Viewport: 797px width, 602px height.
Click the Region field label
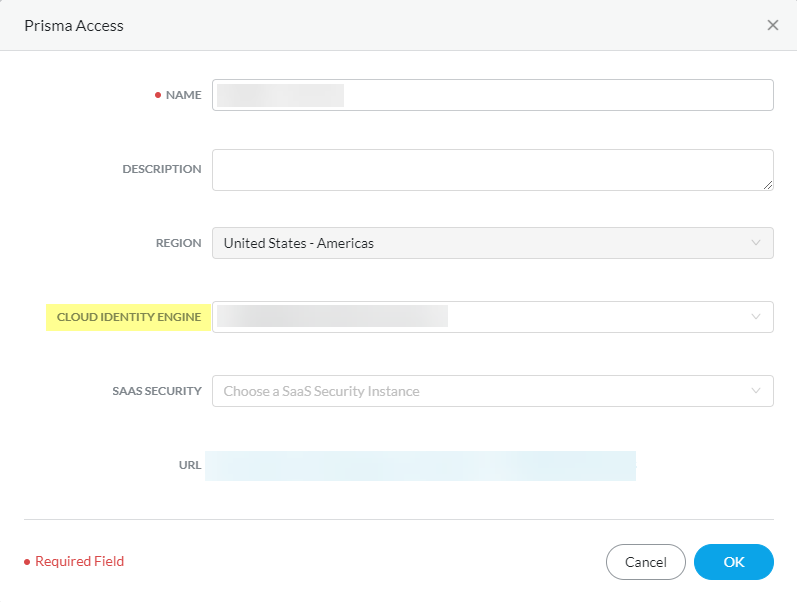(x=178, y=243)
